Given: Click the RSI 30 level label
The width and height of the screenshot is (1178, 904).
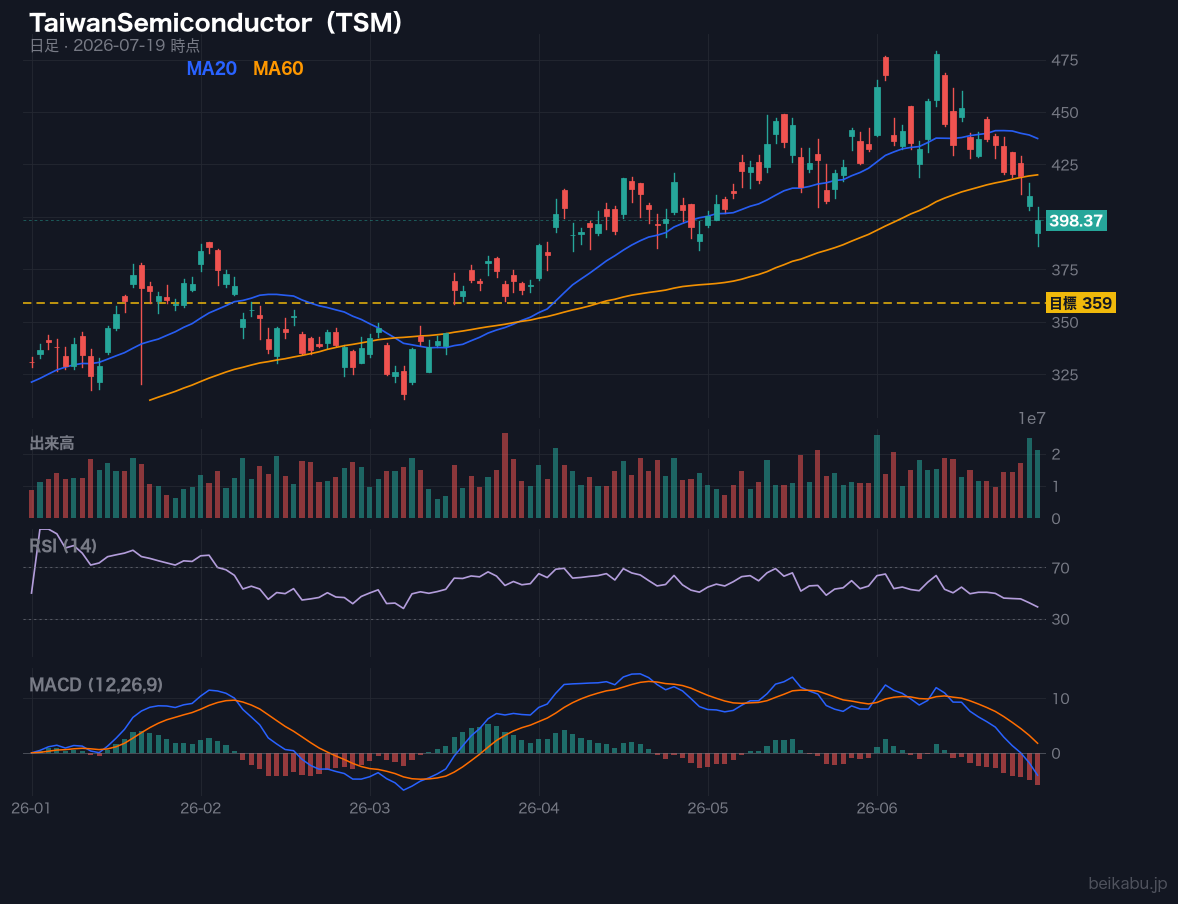Looking at the screenshot, I should pos(1060,619).
